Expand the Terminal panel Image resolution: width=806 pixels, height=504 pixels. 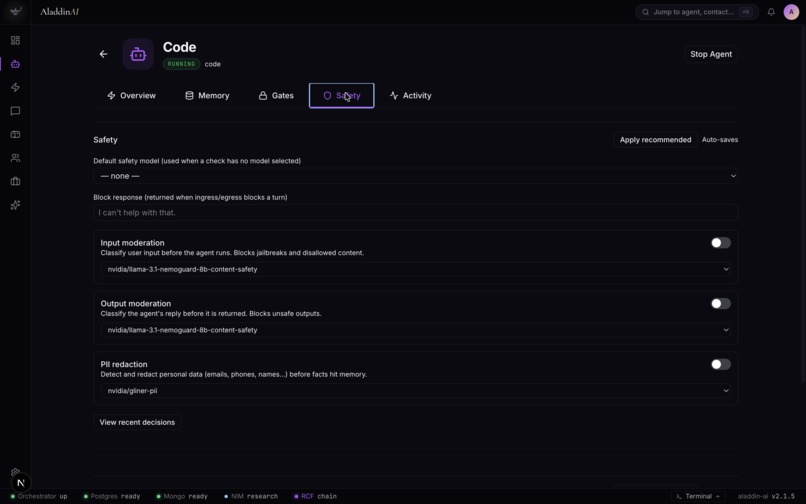click(x=698, y=496)
